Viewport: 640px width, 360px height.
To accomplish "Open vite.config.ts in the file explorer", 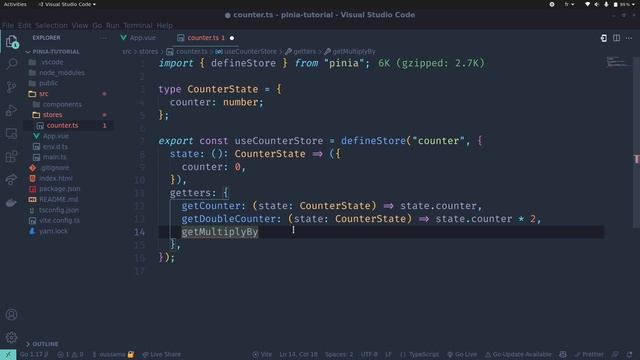I will coord(60,220).
